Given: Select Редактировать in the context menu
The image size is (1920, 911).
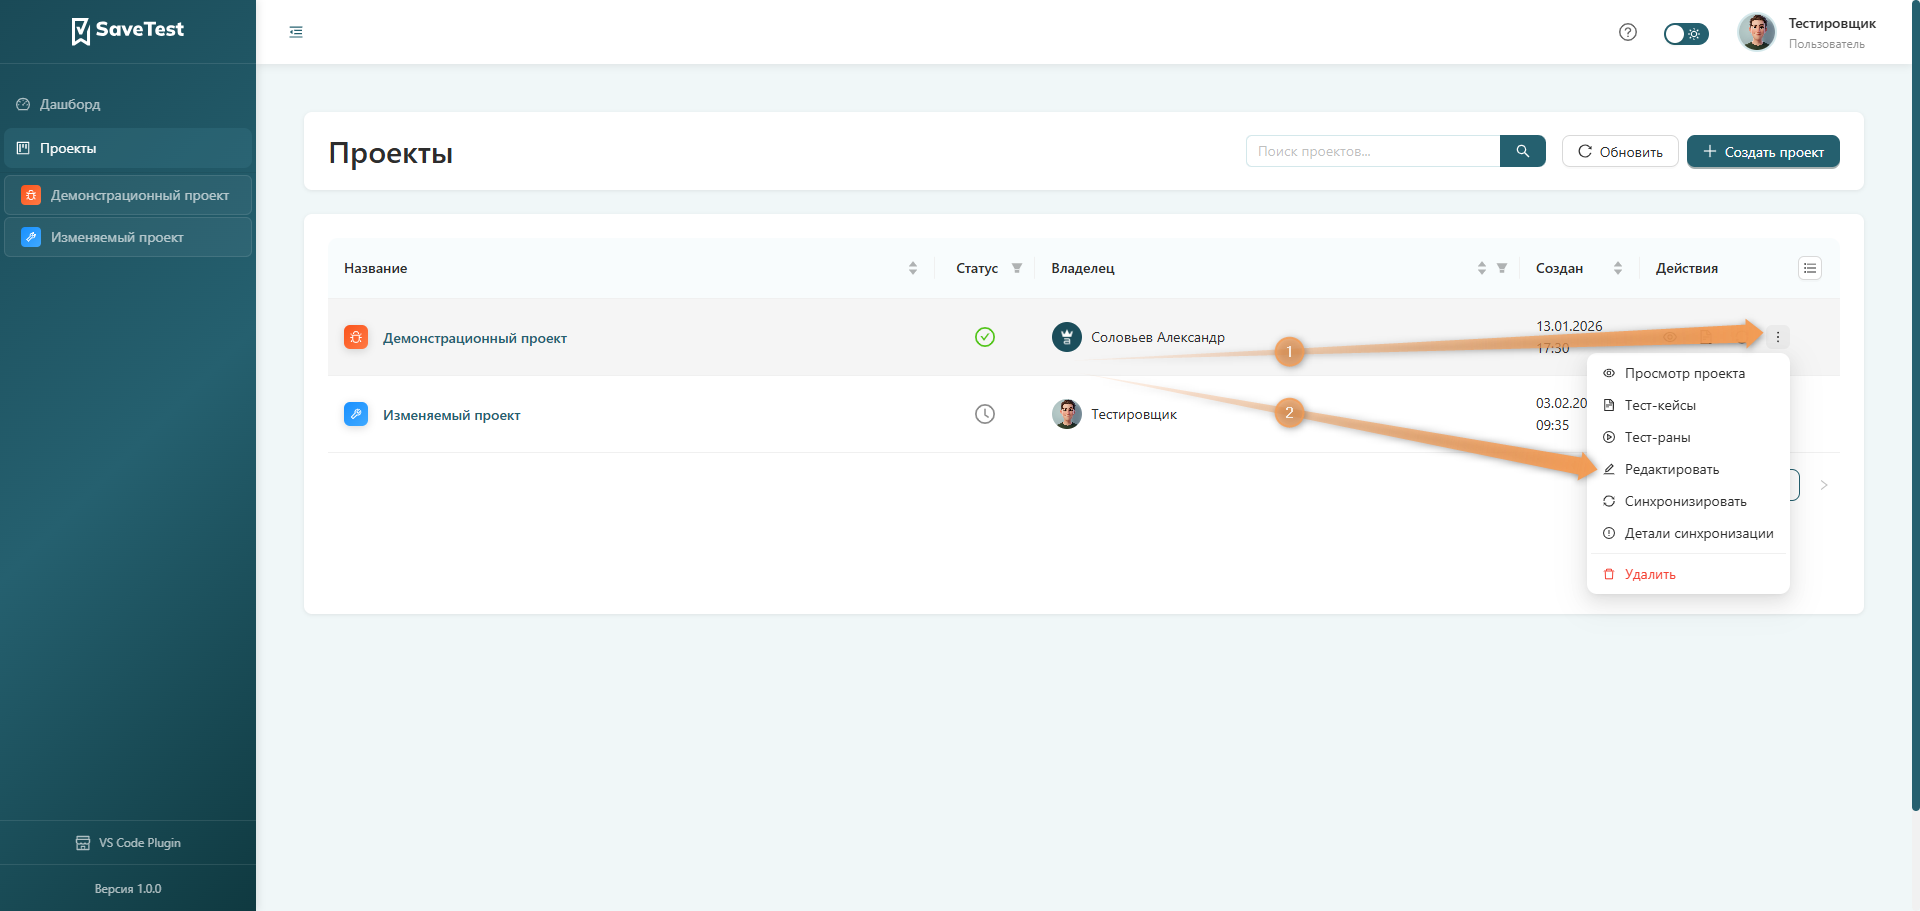Looking at the screenshot, I should 1671,469.
